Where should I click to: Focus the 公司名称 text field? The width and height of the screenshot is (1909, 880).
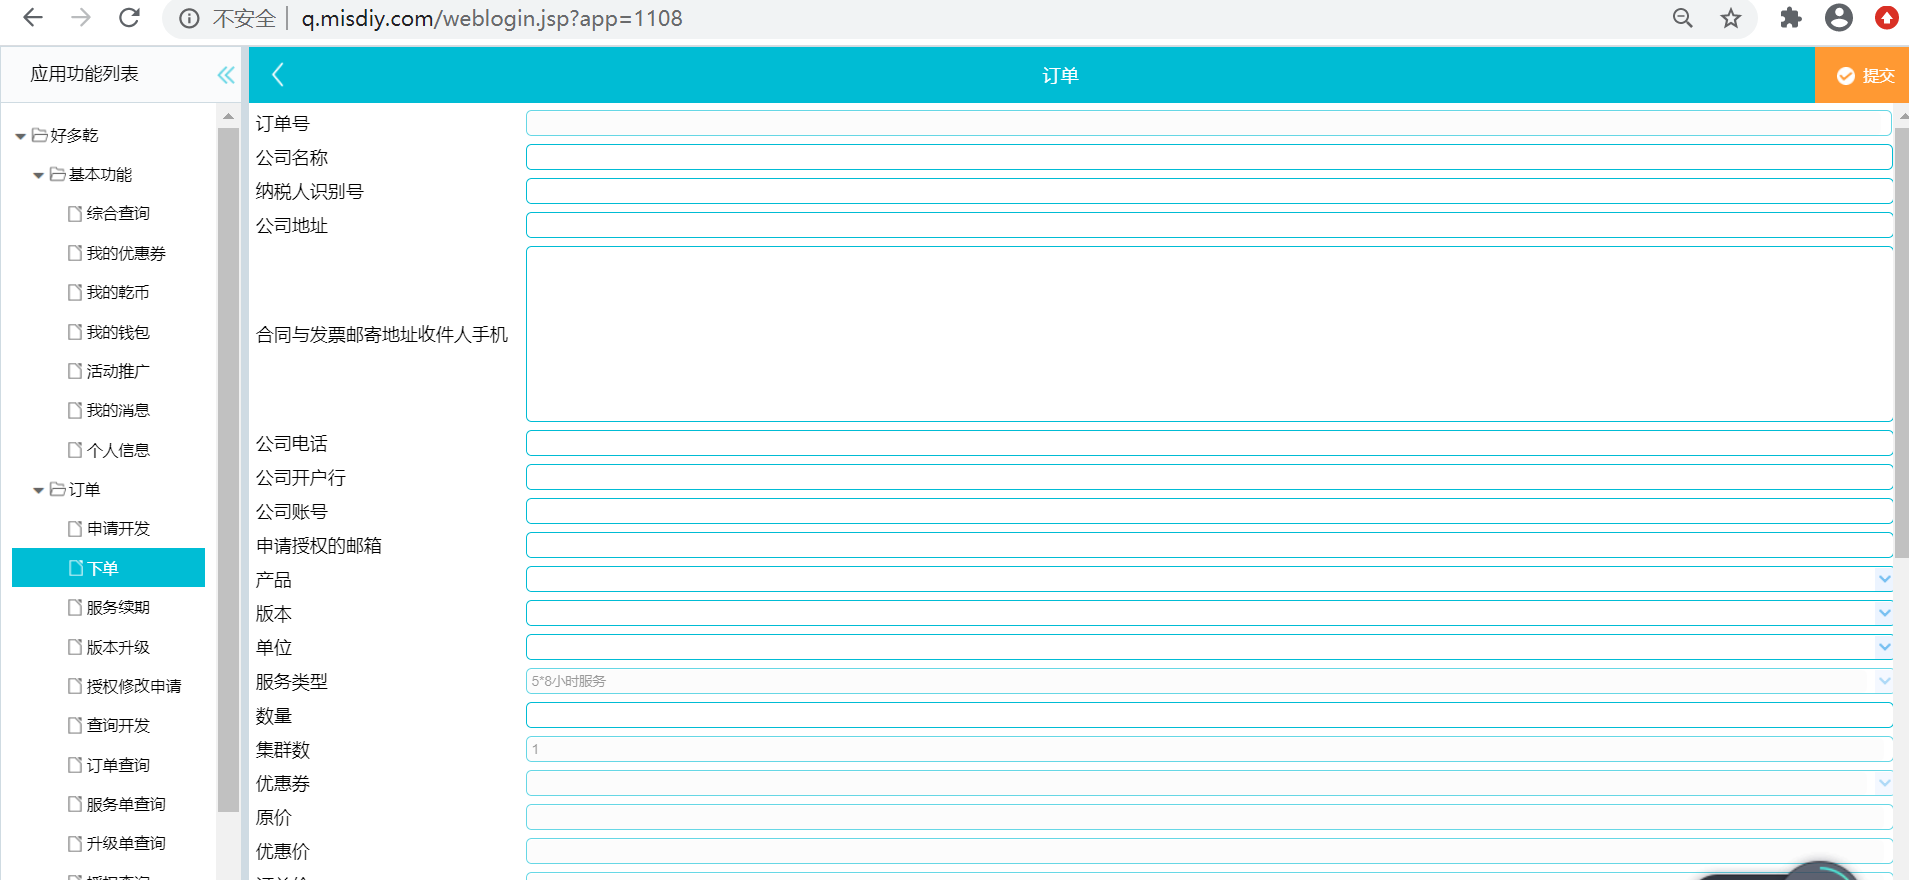click(1209, 157)
